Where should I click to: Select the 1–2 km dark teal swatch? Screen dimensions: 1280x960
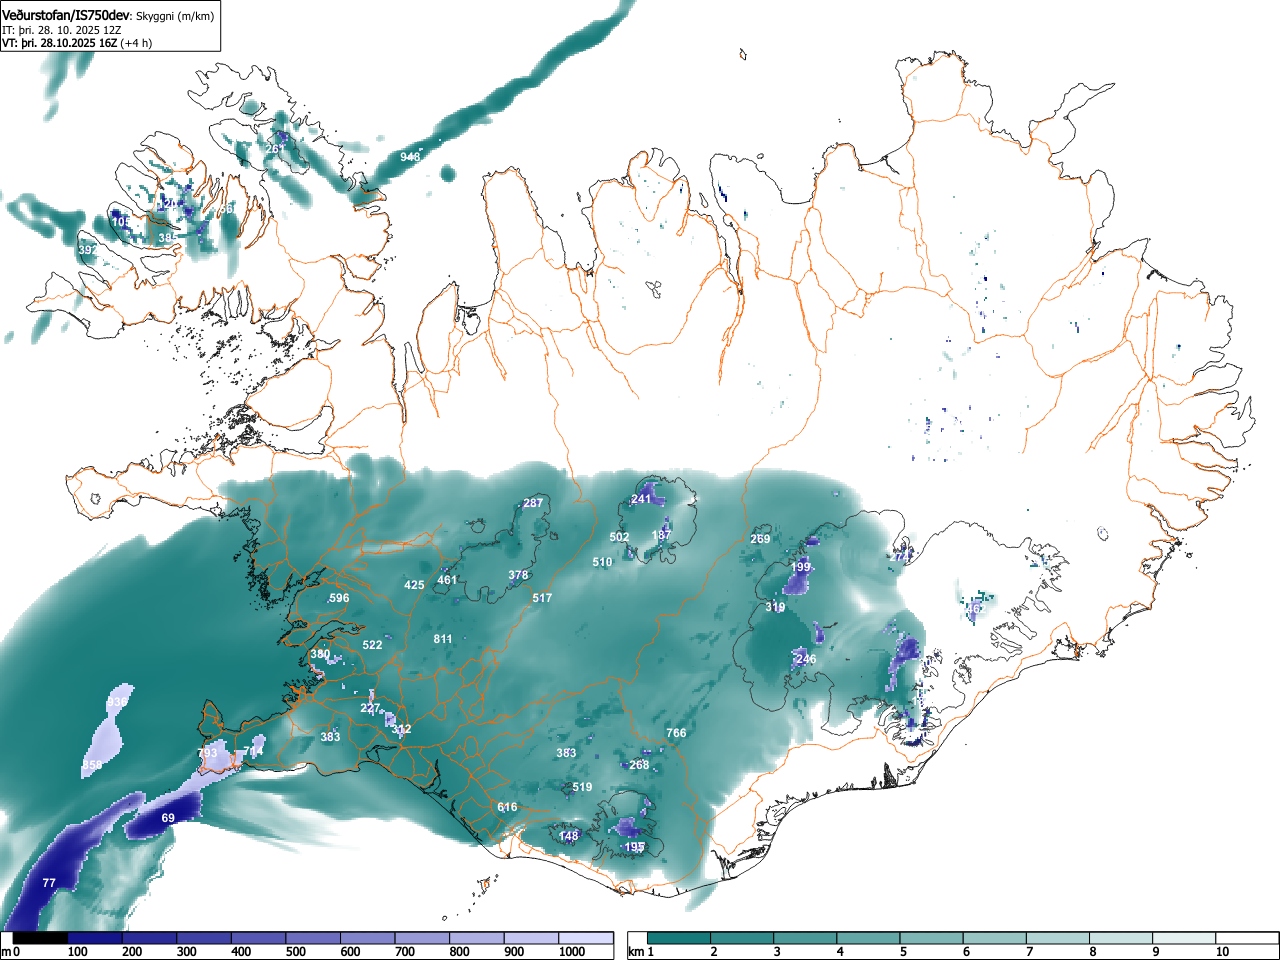click(679, 938)
